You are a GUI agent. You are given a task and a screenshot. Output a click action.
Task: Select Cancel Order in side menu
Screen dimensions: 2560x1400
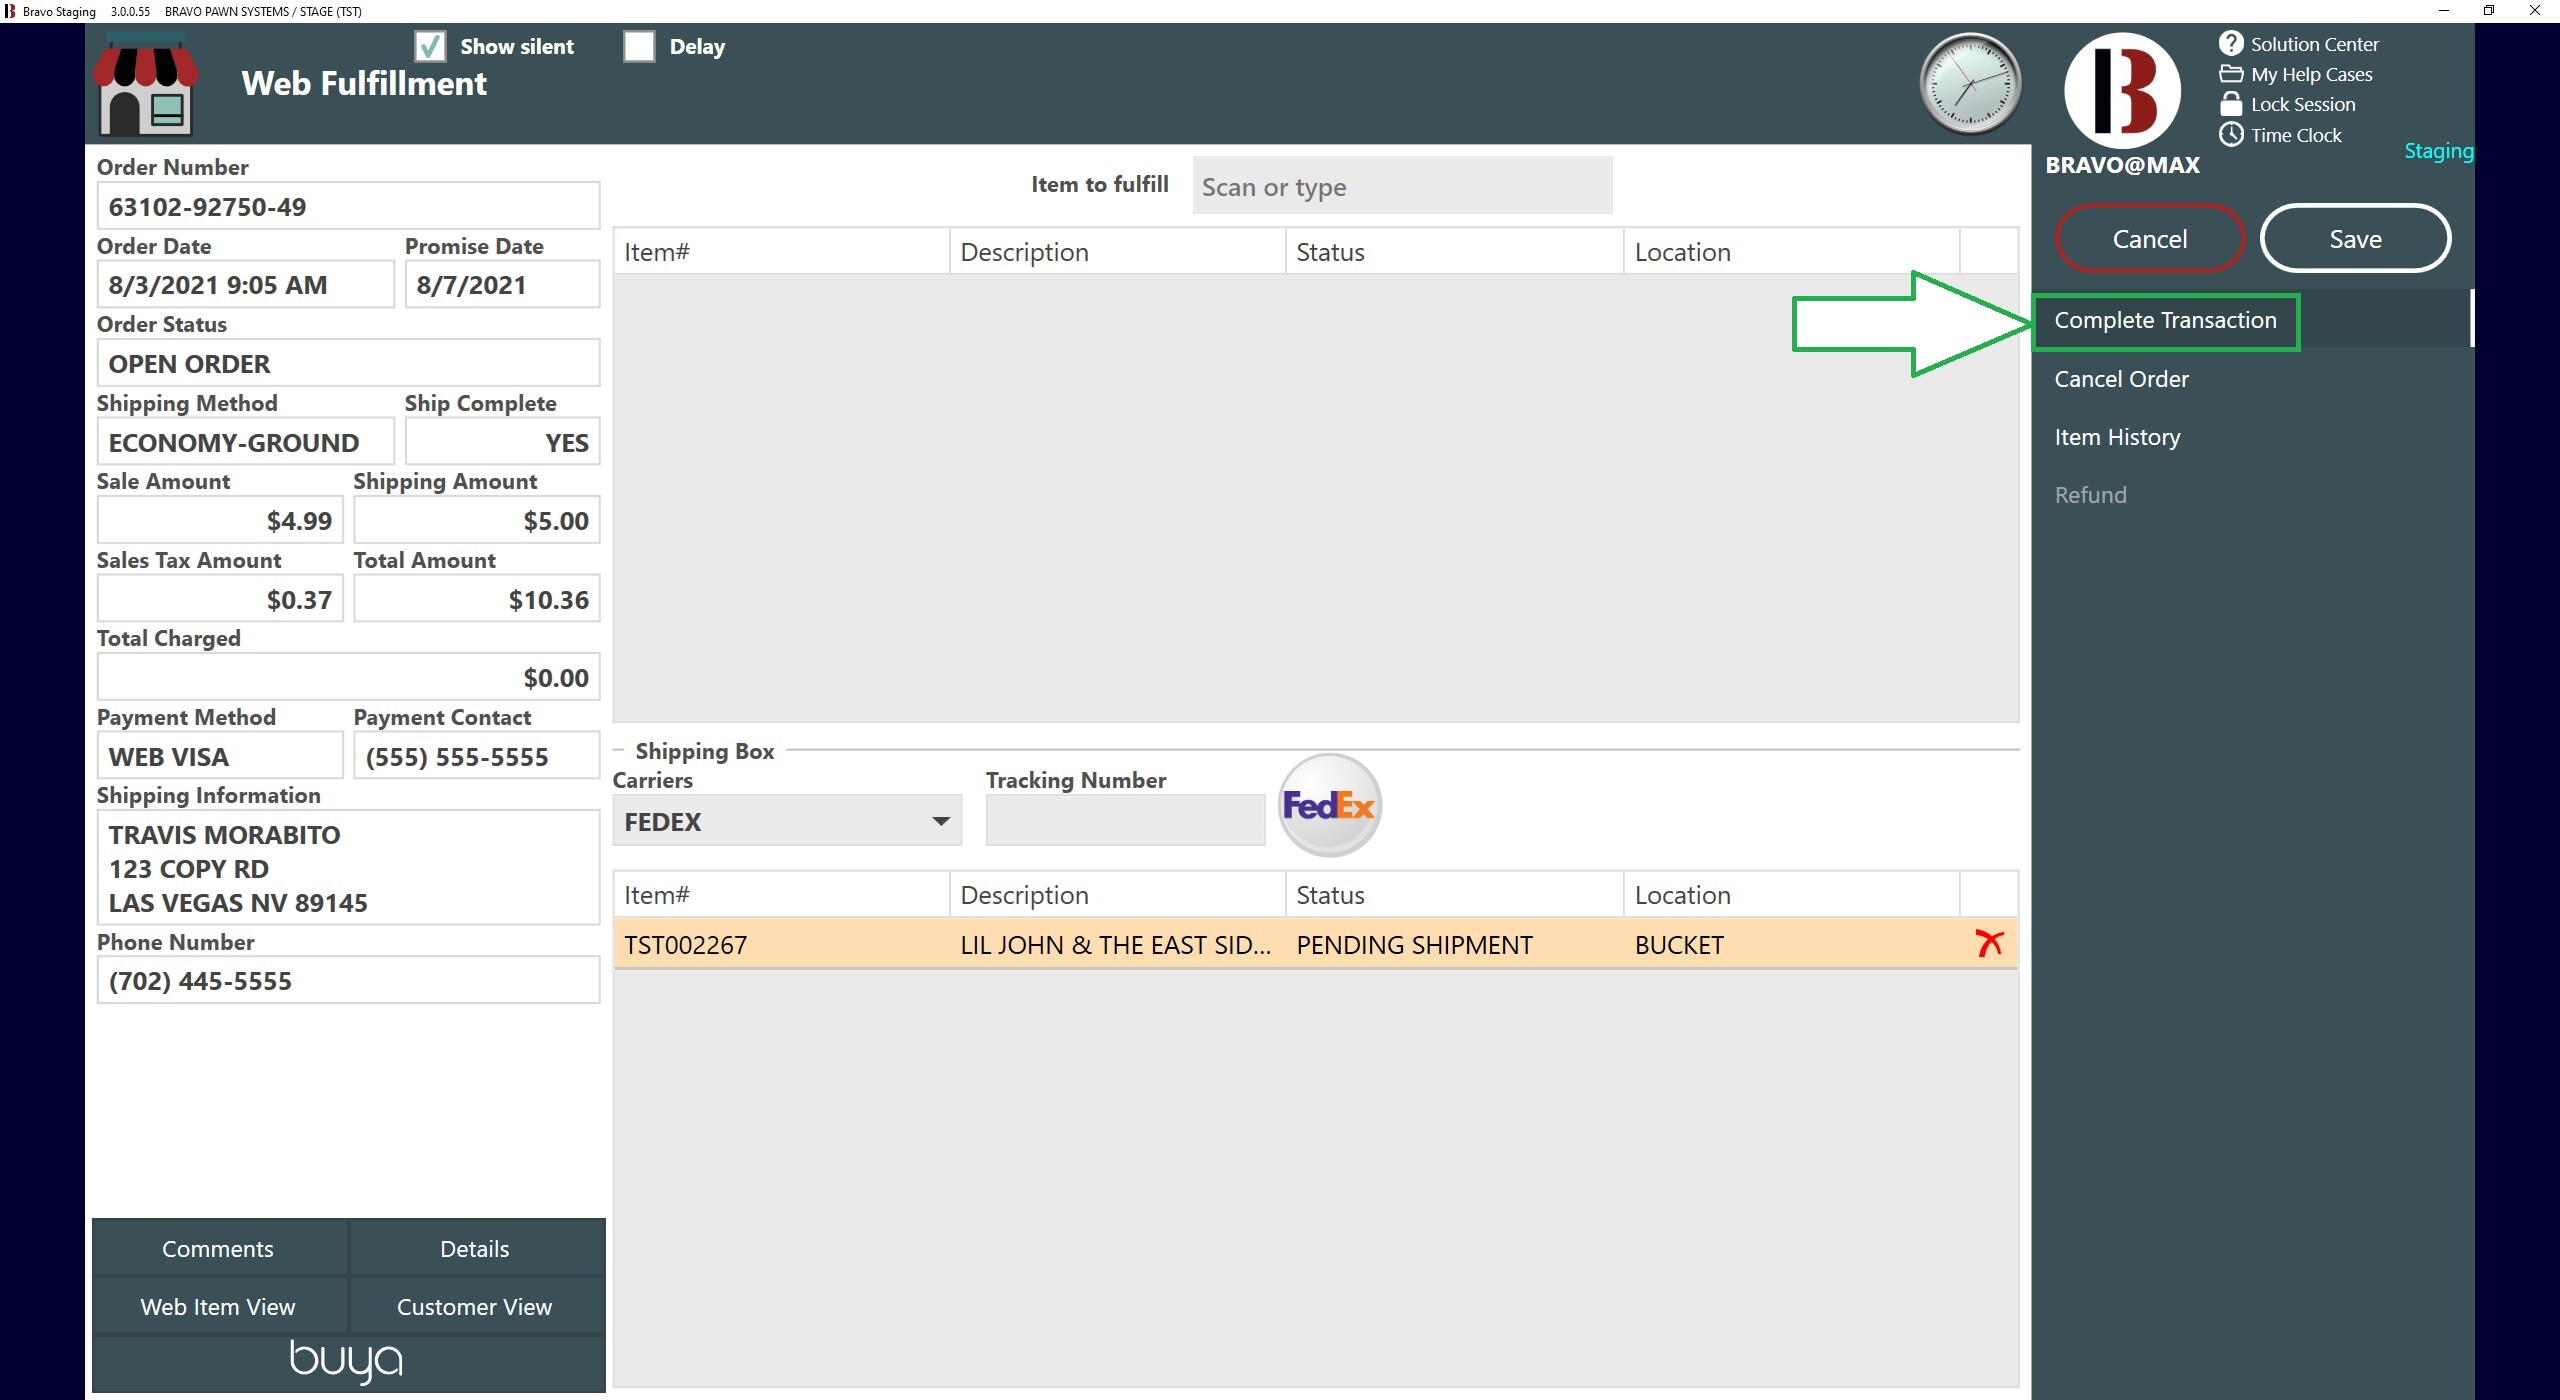2121,379
